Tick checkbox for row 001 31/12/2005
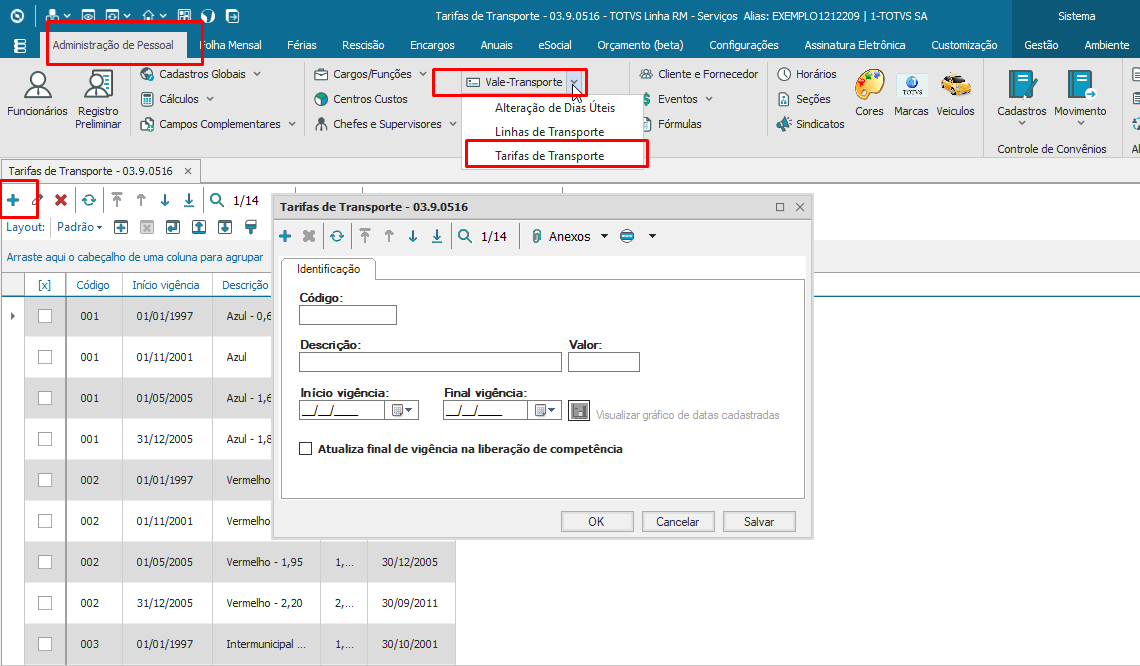The width and height of the screenshot is (1140, 666). 45,439
